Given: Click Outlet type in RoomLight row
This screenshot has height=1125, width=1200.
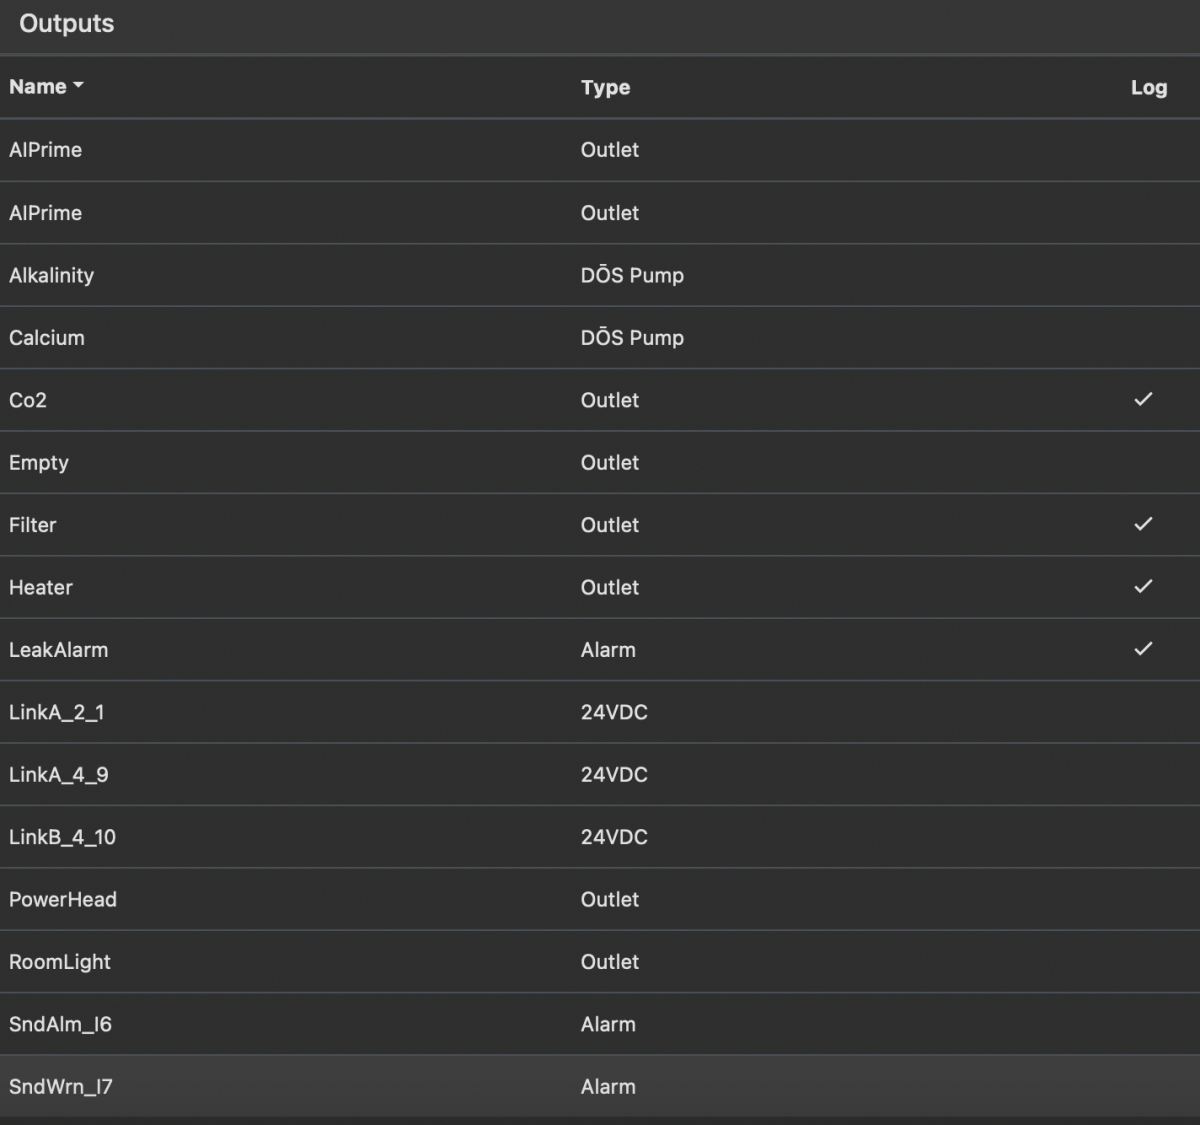Looking at the screenshot, I should click(x=610, y=962).
